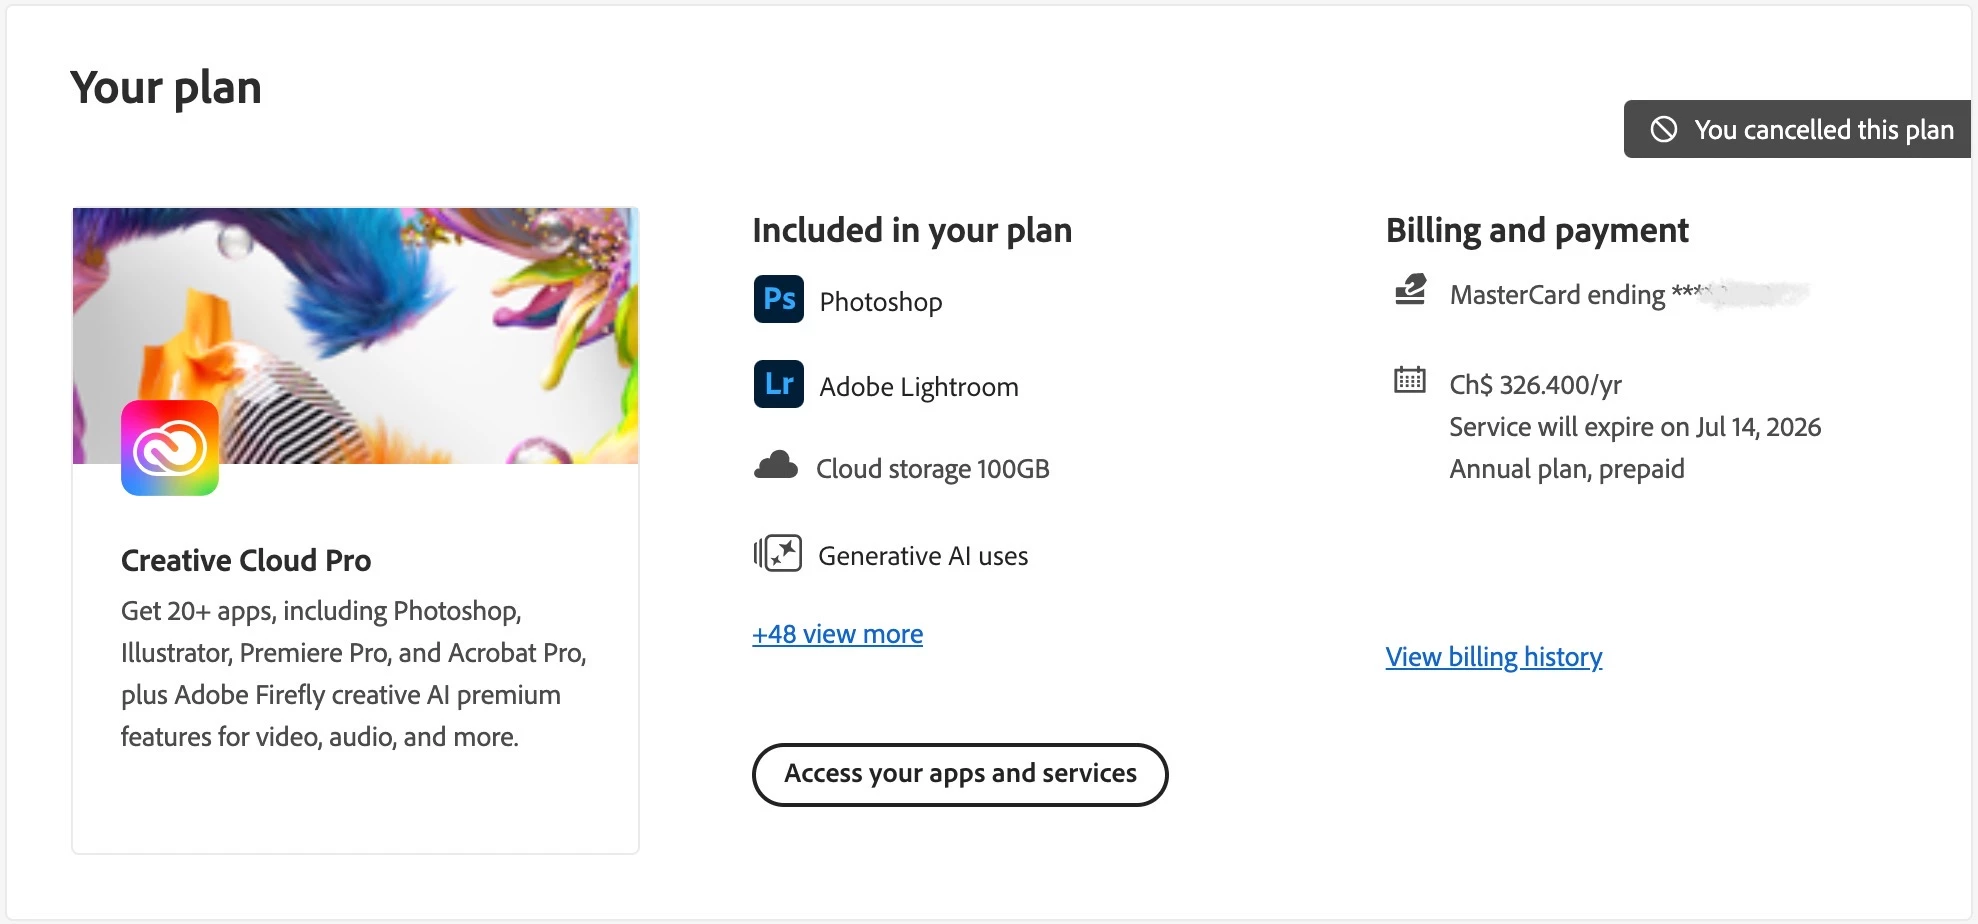Click the Adobe Lightroom Lr icon
The width and height of the screenshot is (1978, 924).
778,384
